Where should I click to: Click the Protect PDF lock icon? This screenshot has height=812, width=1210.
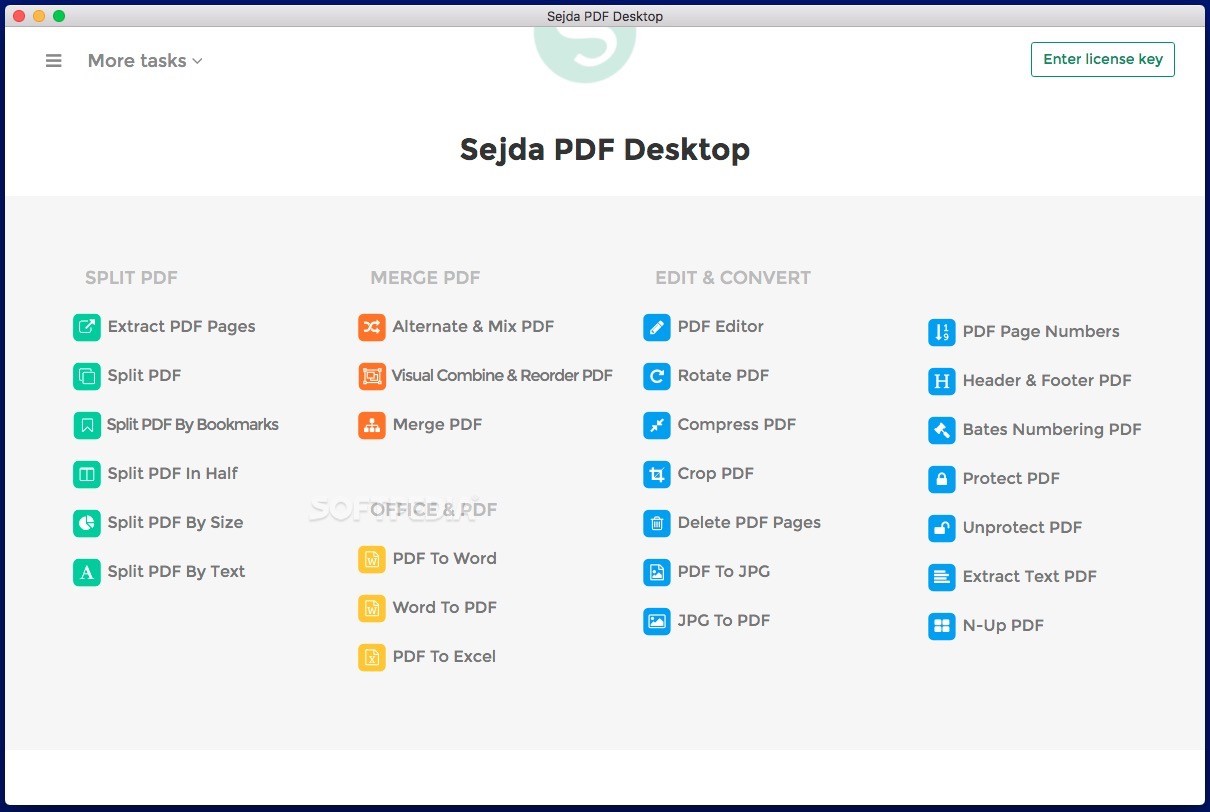click(x=942, y=479)
